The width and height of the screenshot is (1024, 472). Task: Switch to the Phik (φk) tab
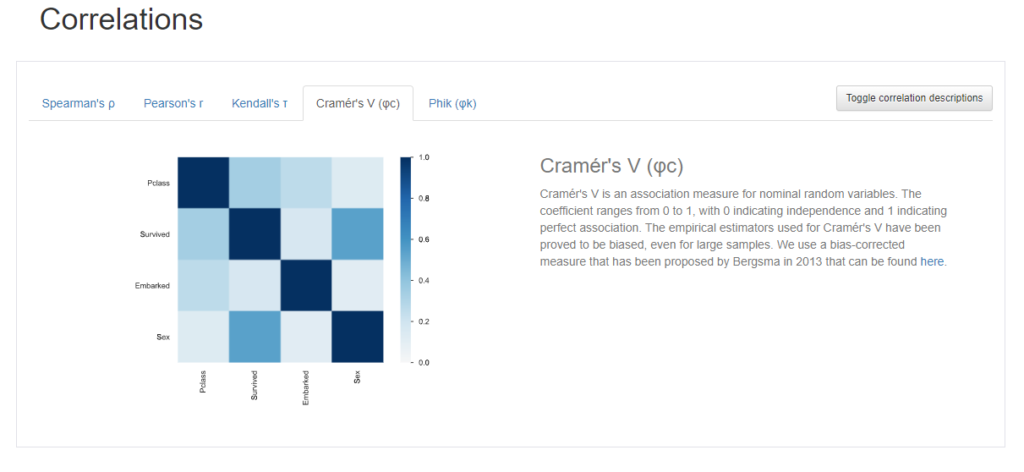[x=453, y=103]
